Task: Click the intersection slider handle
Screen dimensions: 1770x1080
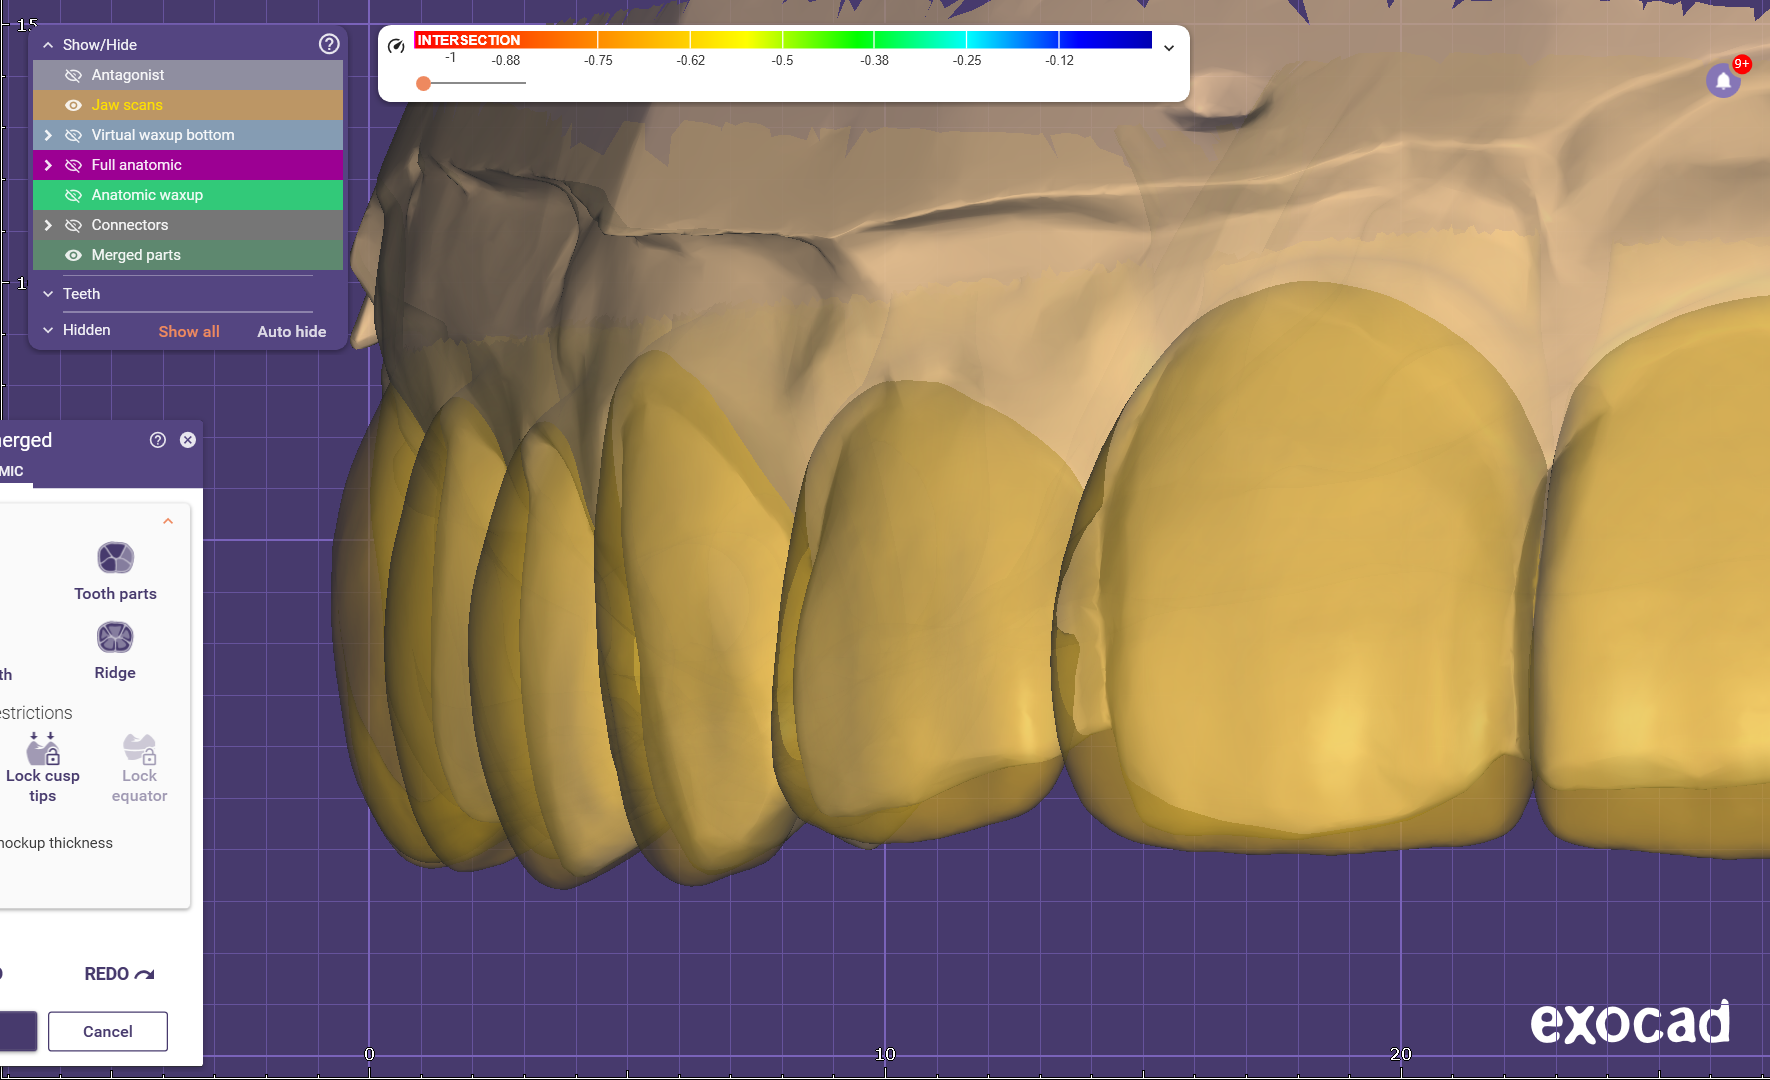Action: (x=424, y=84)
